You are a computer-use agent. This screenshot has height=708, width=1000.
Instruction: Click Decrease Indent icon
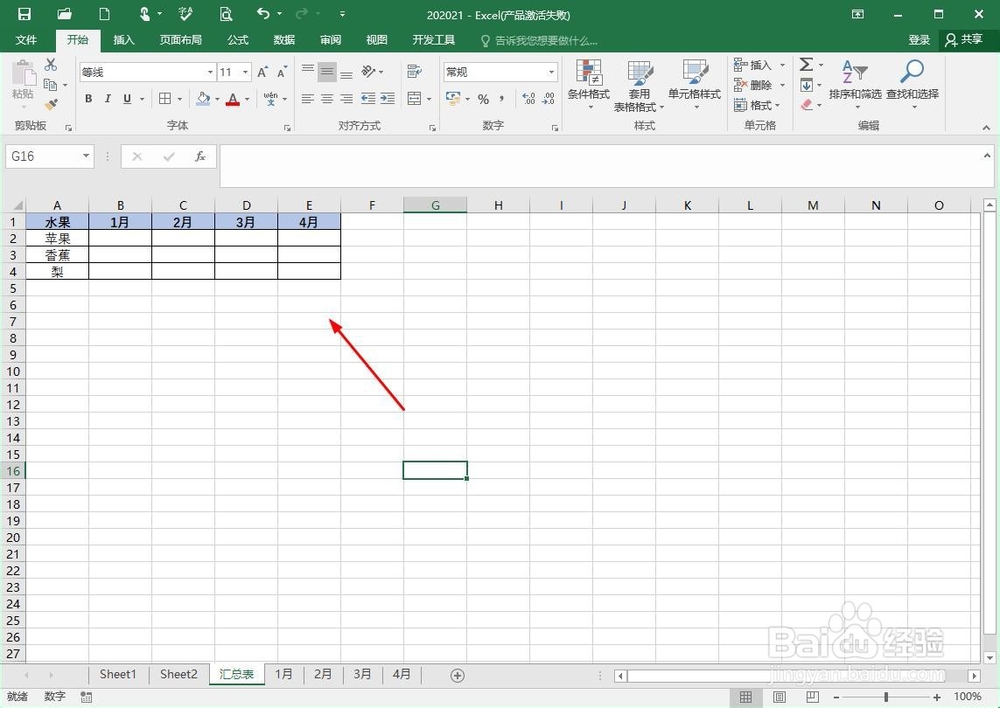click(x=368, y=99)
